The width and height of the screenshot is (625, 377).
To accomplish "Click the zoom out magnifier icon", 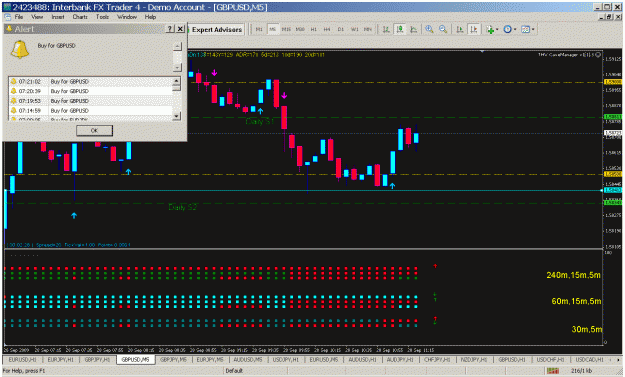I will tap(443, 29).
